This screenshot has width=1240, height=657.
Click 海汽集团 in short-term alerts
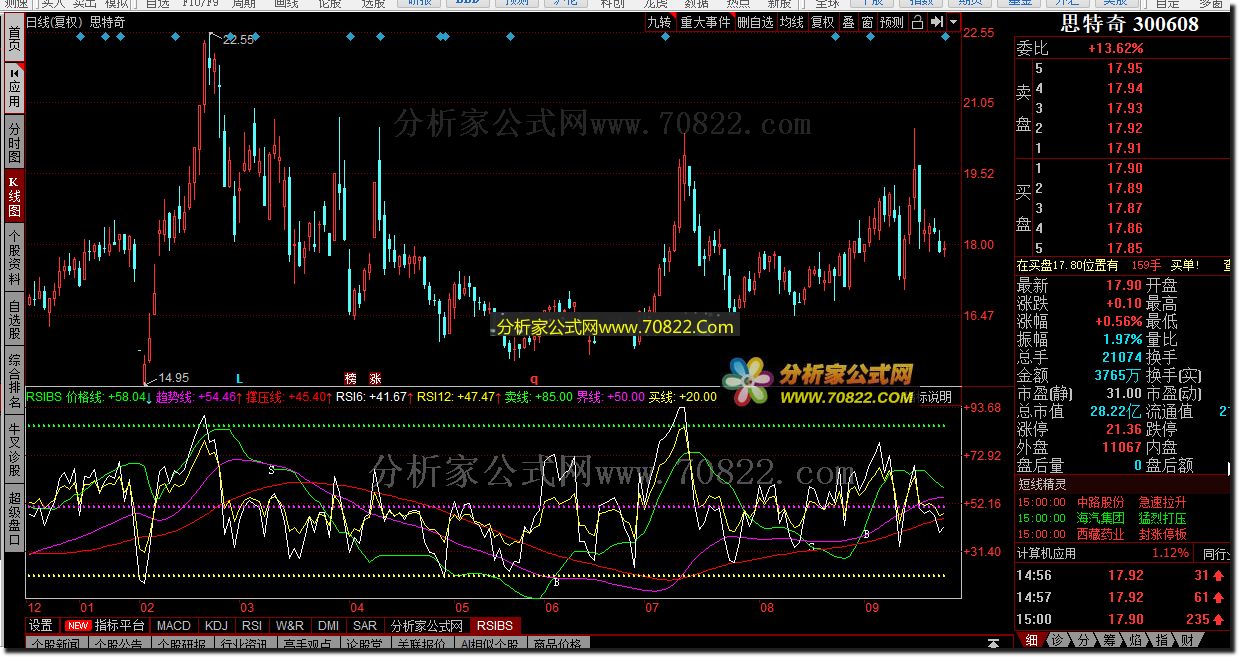tap(1101, 518)
